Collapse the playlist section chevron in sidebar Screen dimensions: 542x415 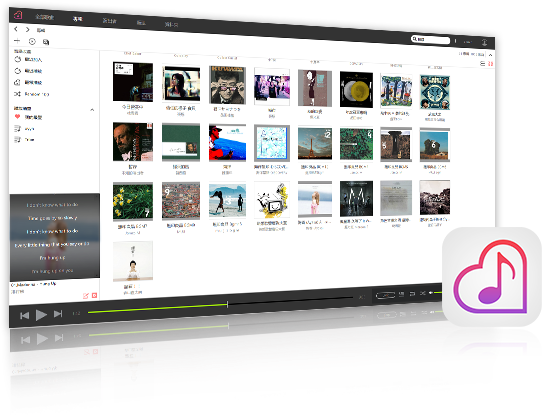coord(92,110)
